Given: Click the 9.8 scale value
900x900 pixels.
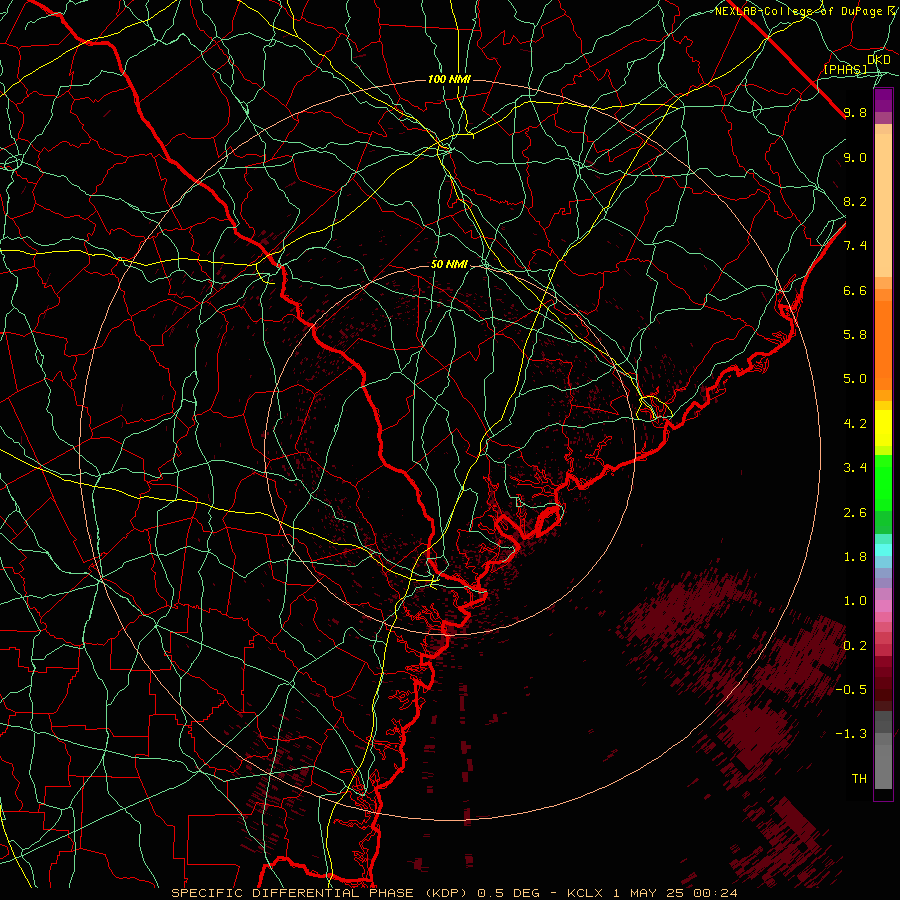Looking at the screenshot, I should 855,112.
